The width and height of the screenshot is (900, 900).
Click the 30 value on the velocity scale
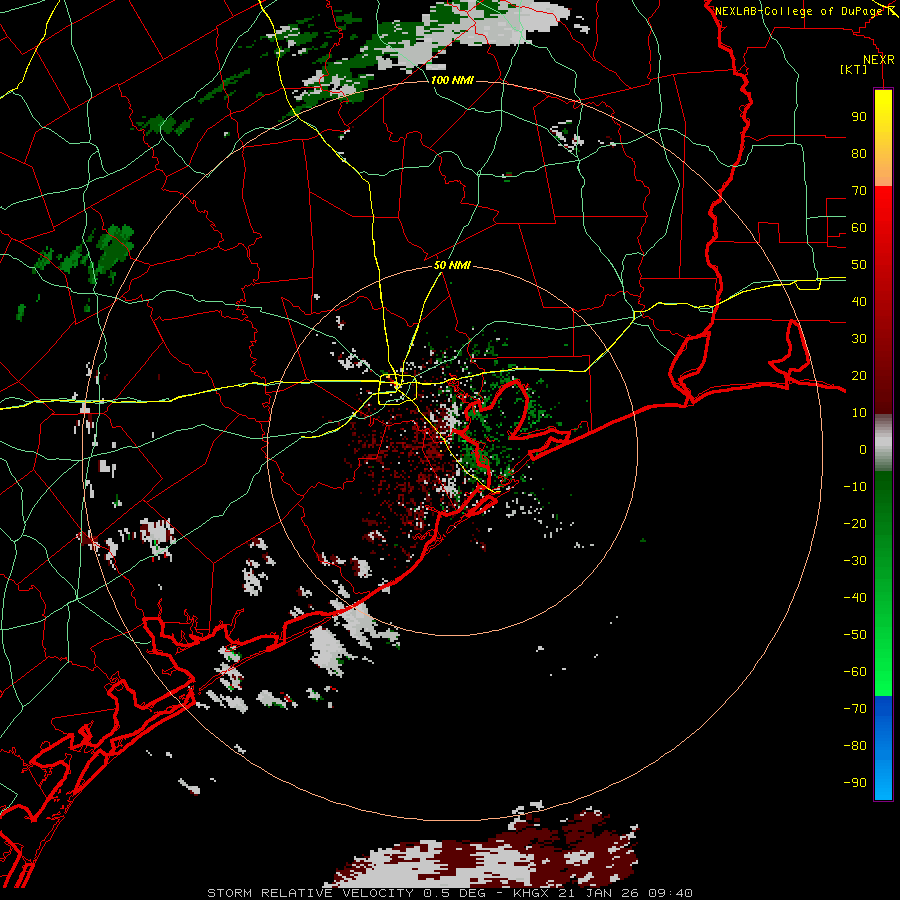(x=859, y=339)
